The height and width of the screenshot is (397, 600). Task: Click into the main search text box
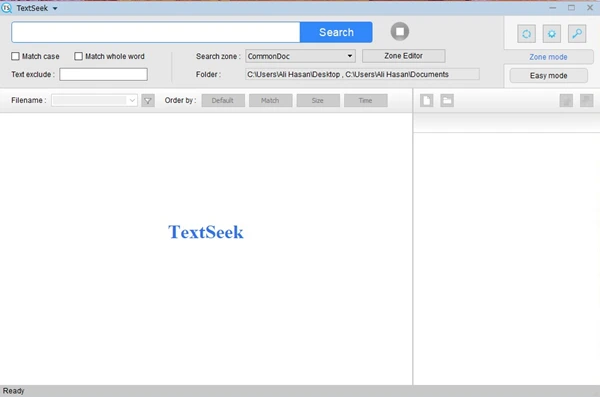tap(156, 32)
